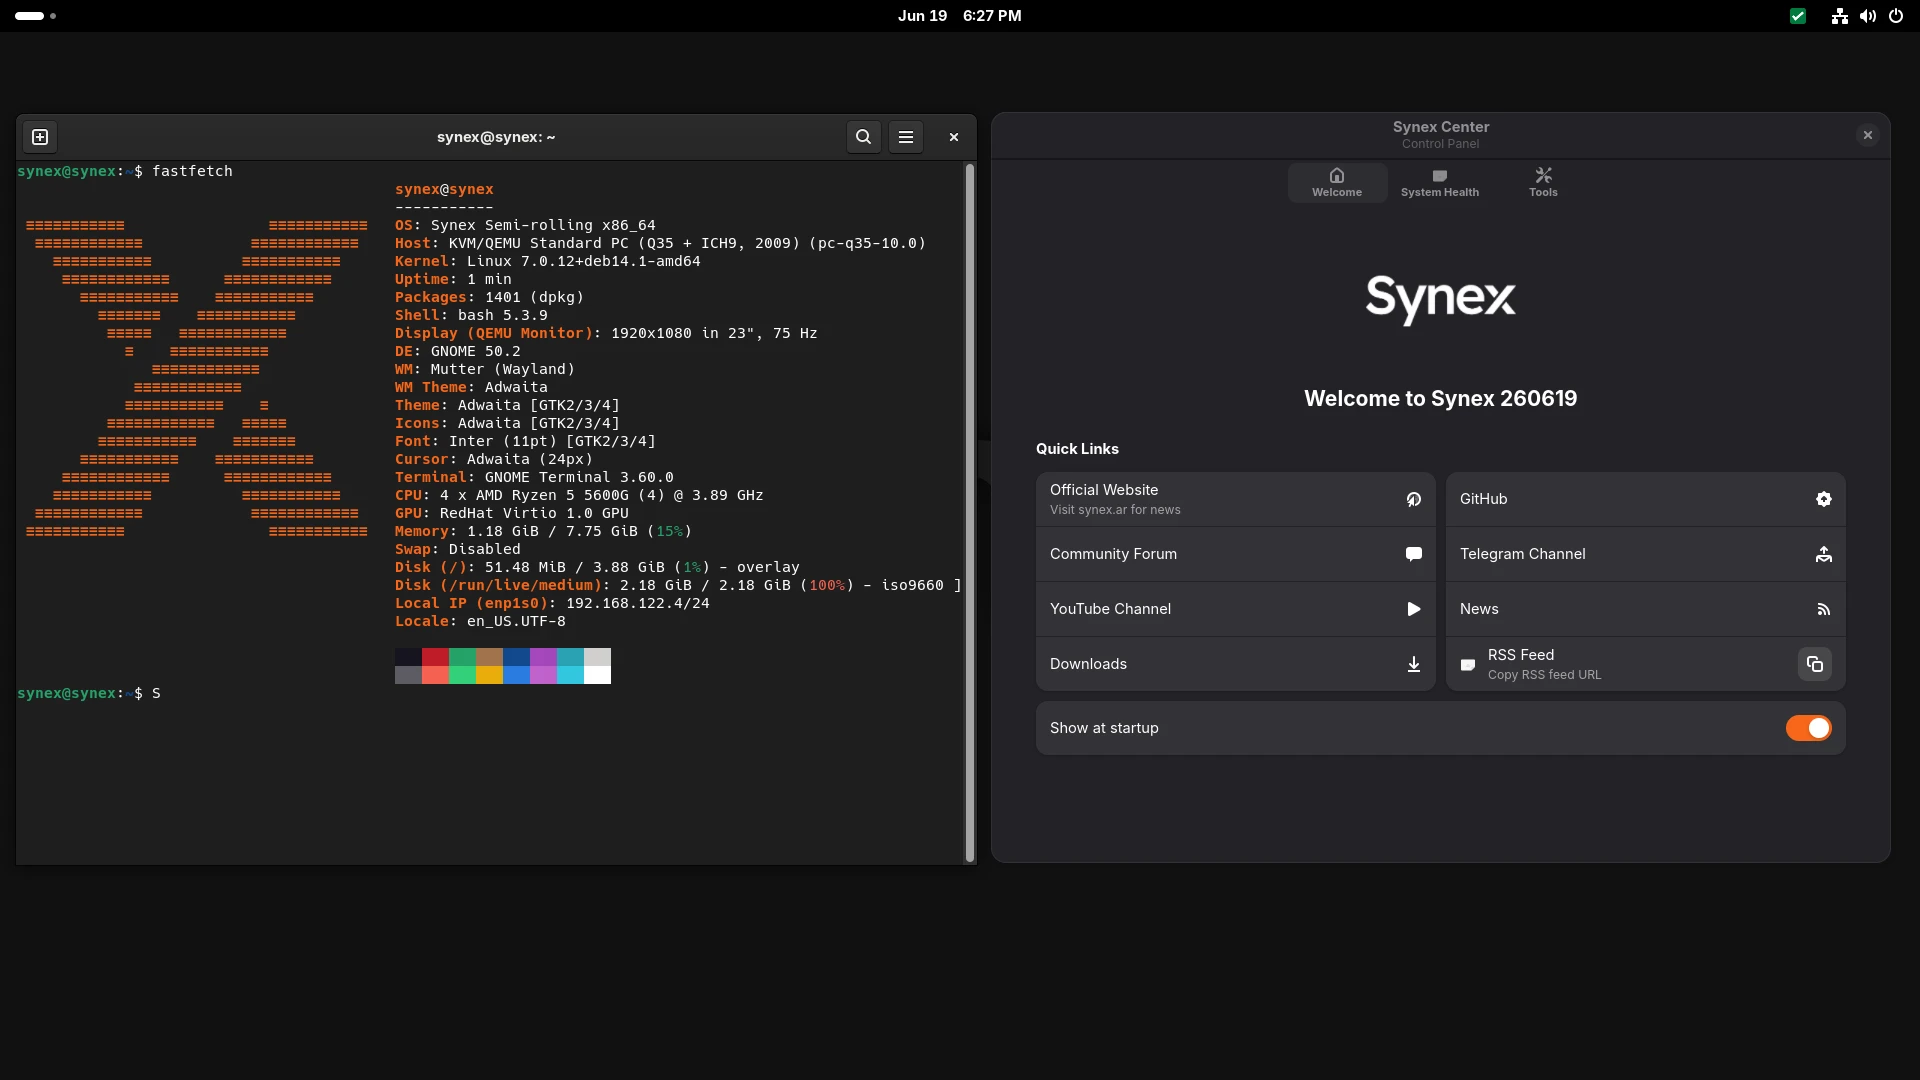The height and width of the screenshot is (1080, 1920).
Task: Click the Downloads arrow icon
Action: 1414,664
